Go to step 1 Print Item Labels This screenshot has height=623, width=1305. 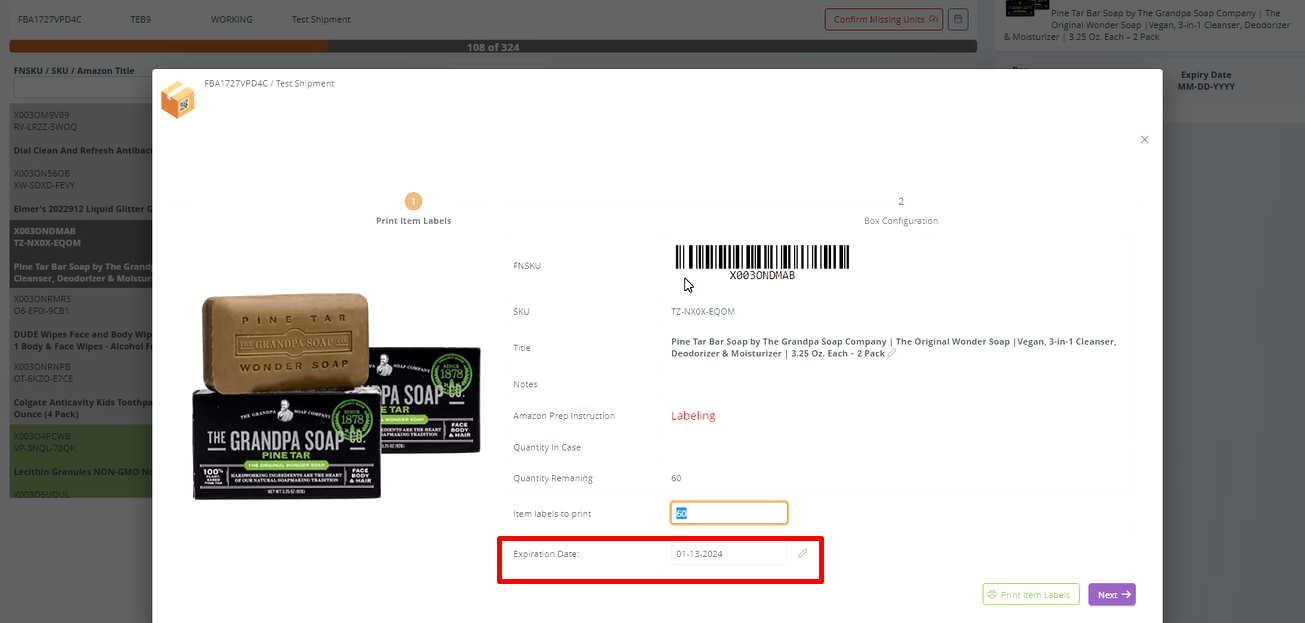tap(414, 202)
